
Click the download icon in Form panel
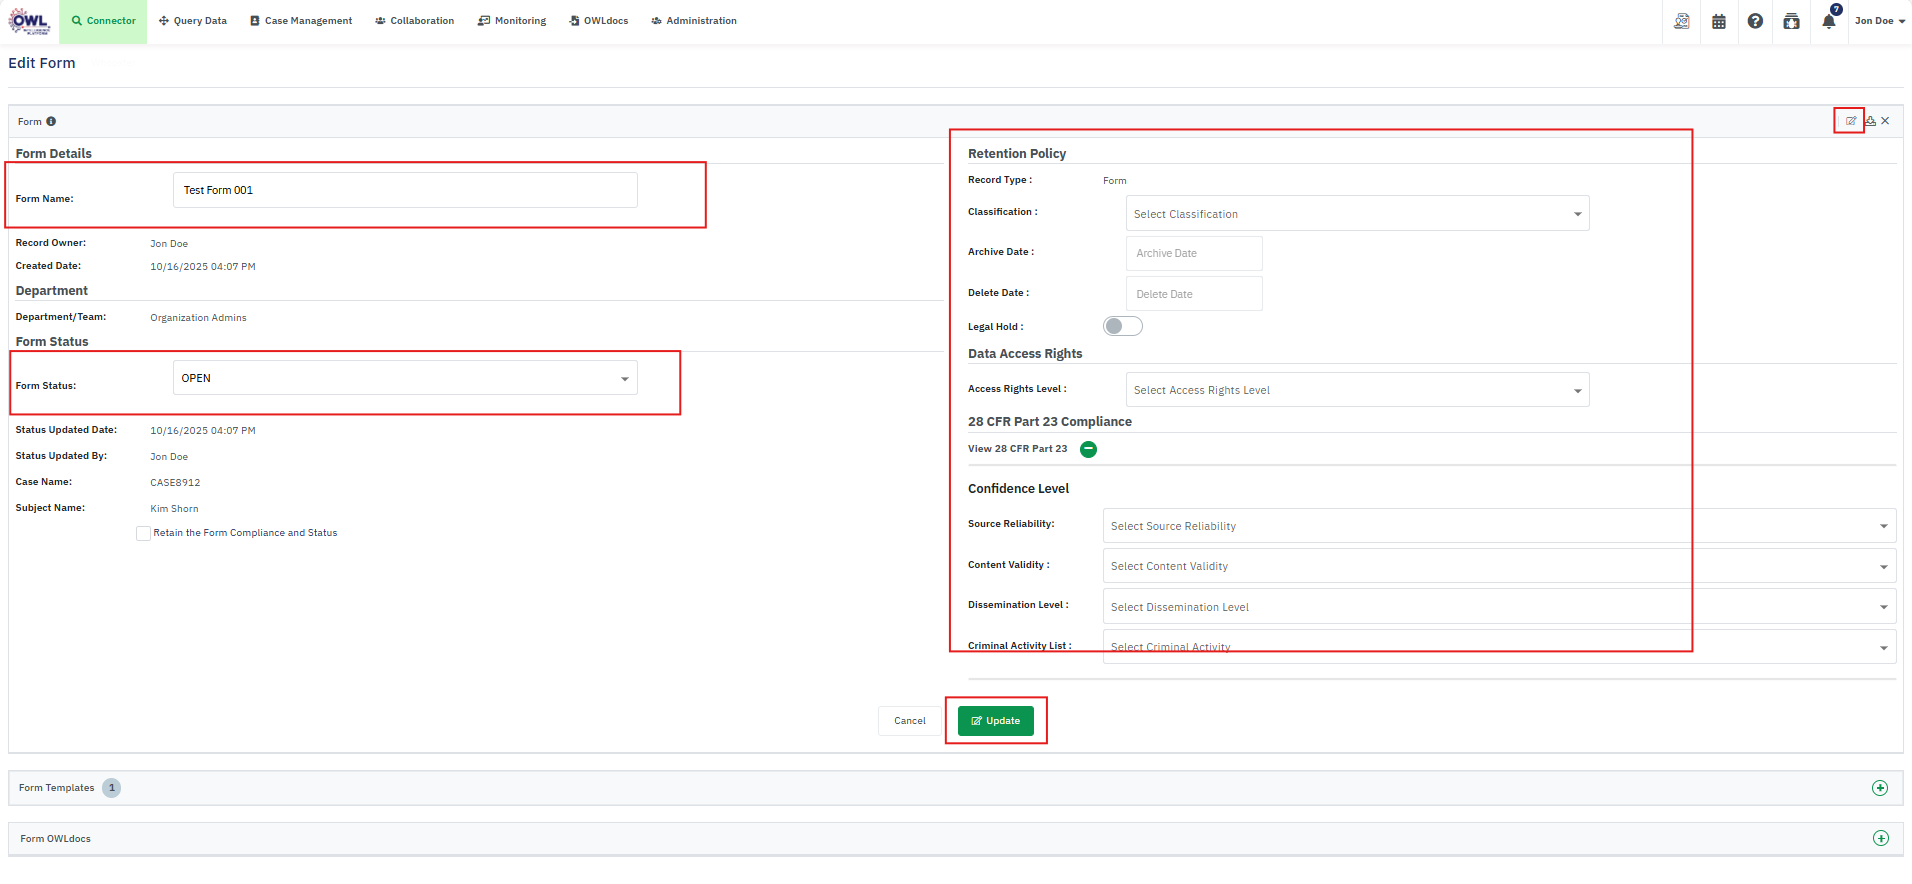(1870, 121)
